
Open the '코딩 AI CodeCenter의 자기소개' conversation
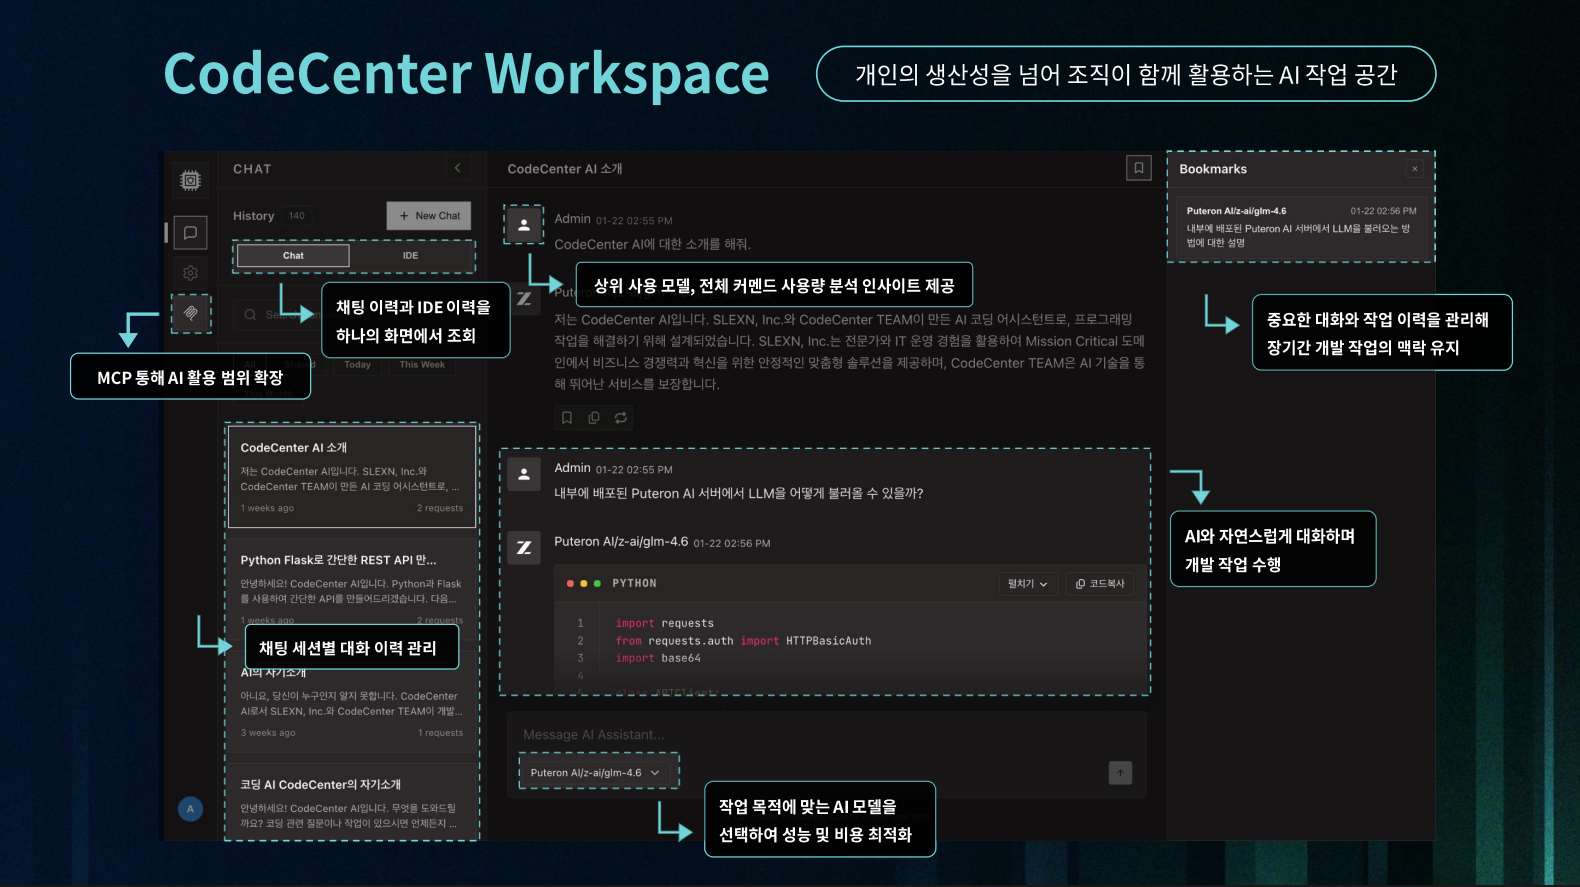(352, 802)
